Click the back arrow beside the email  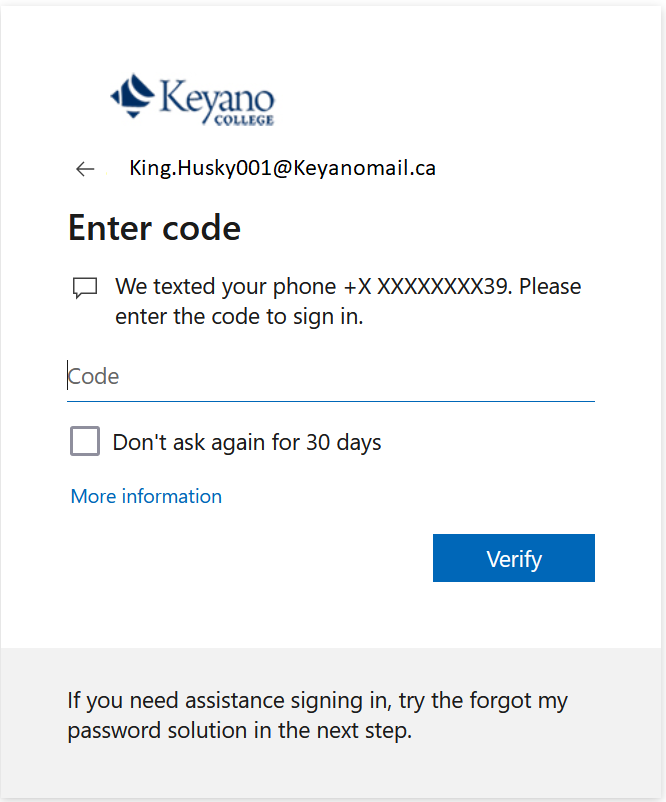(85, 169)
